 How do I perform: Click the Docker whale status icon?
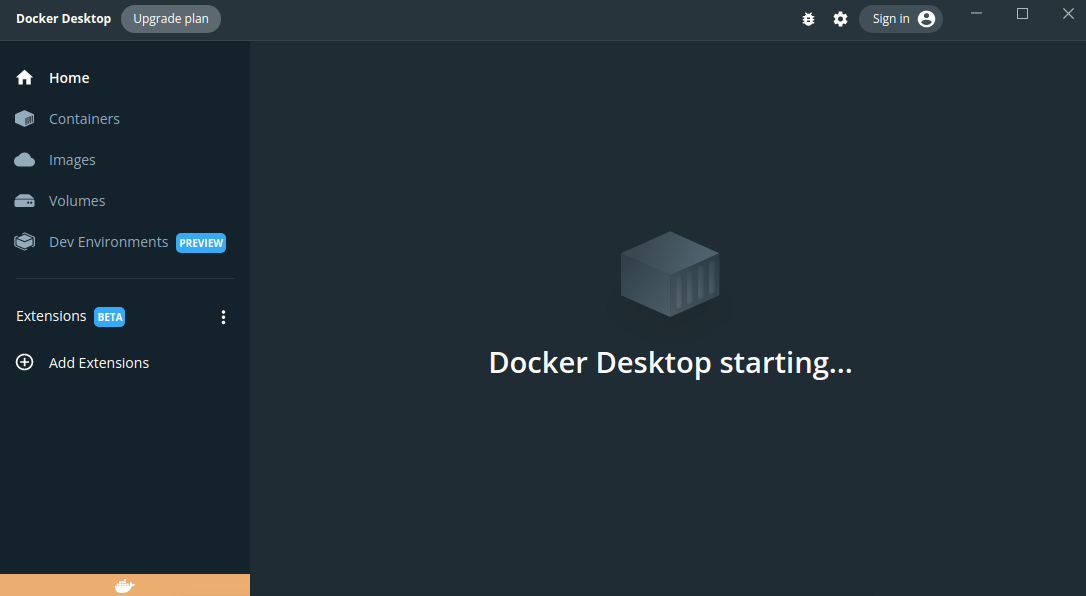(125, 586)
